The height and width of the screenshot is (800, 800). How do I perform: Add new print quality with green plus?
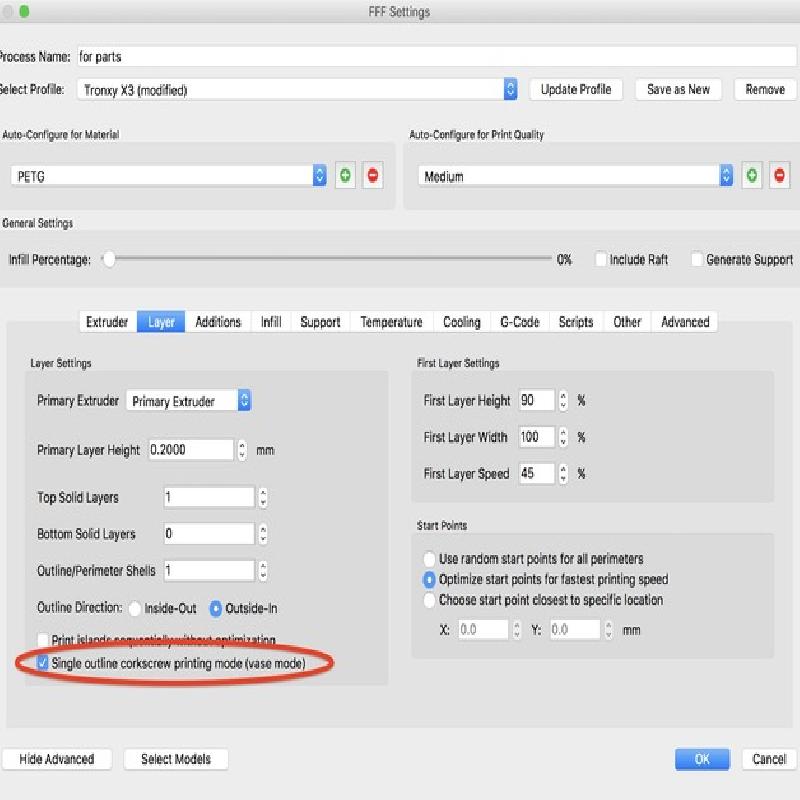coord(752,176)
